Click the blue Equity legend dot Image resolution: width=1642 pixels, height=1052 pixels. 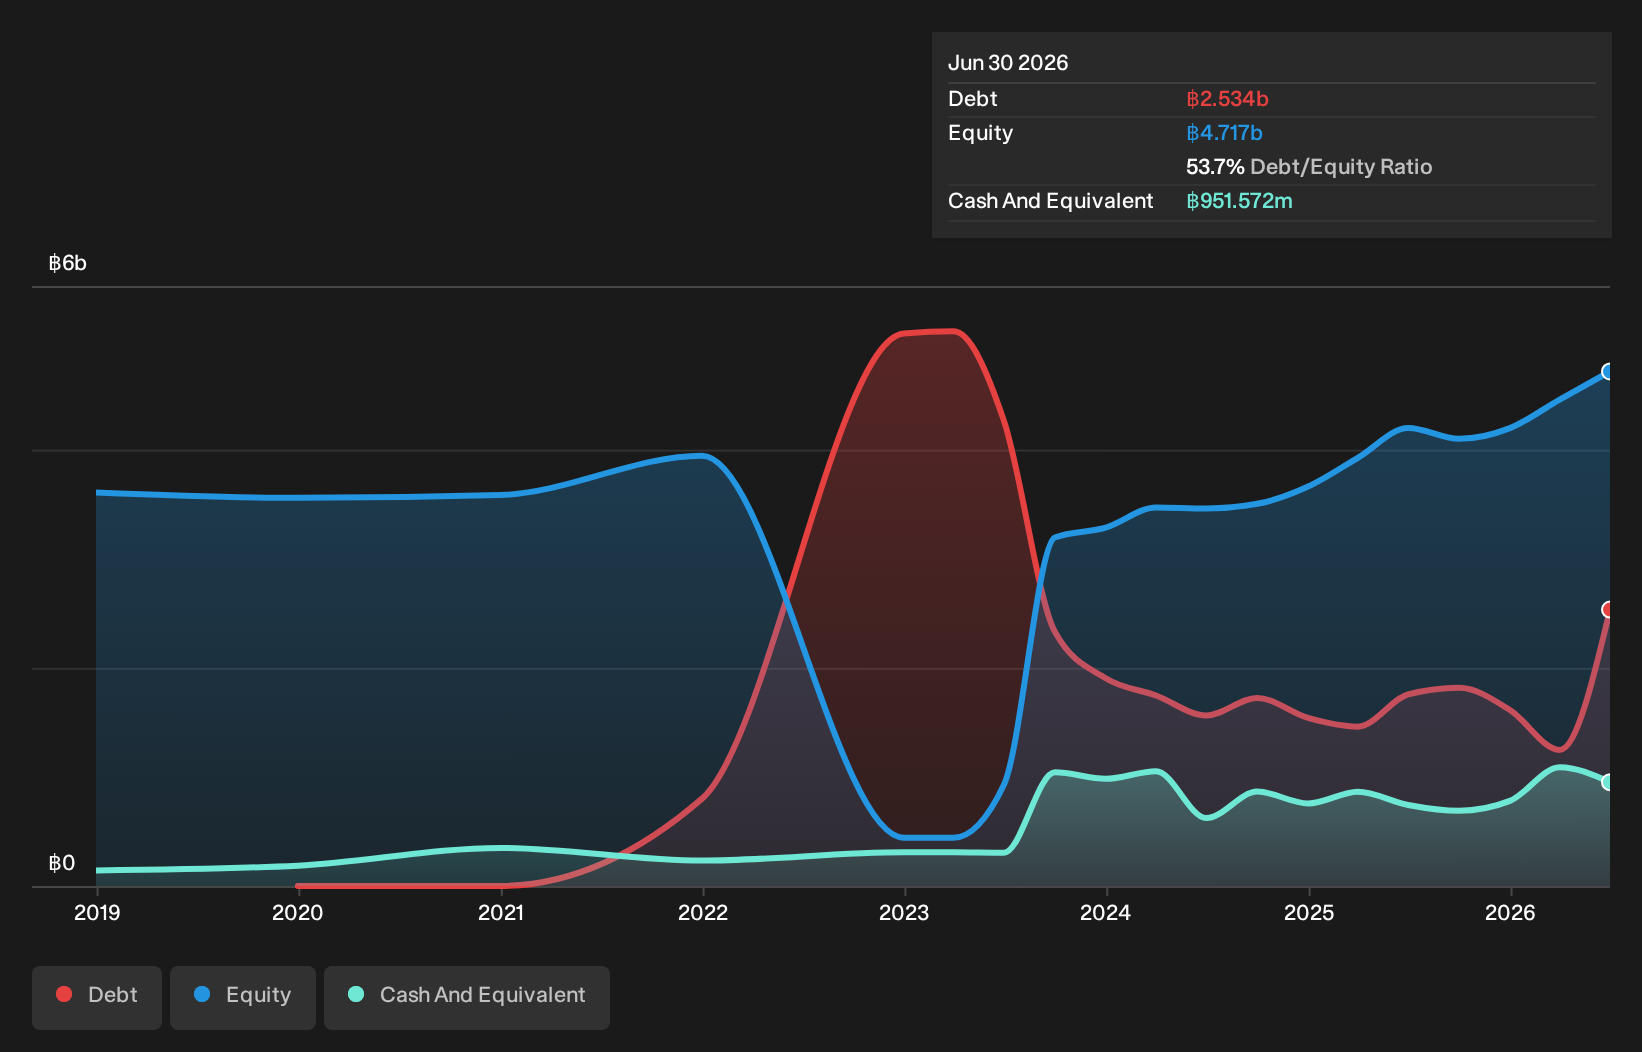pyautogui.click(x=202, y=994)
